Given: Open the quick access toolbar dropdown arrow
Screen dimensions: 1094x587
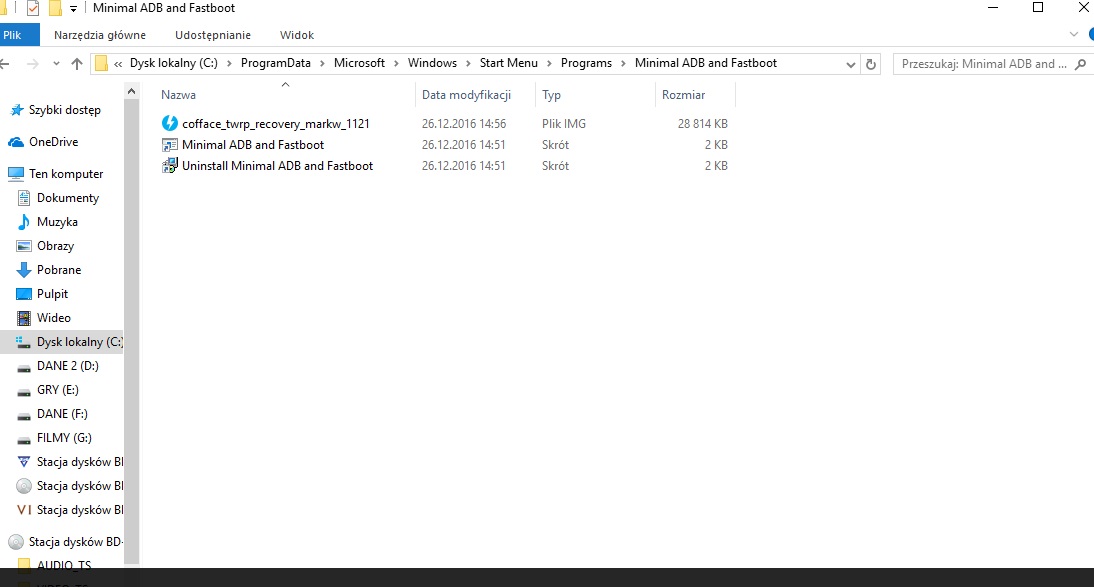Looking at the screenshot, I should coord(73,9).
